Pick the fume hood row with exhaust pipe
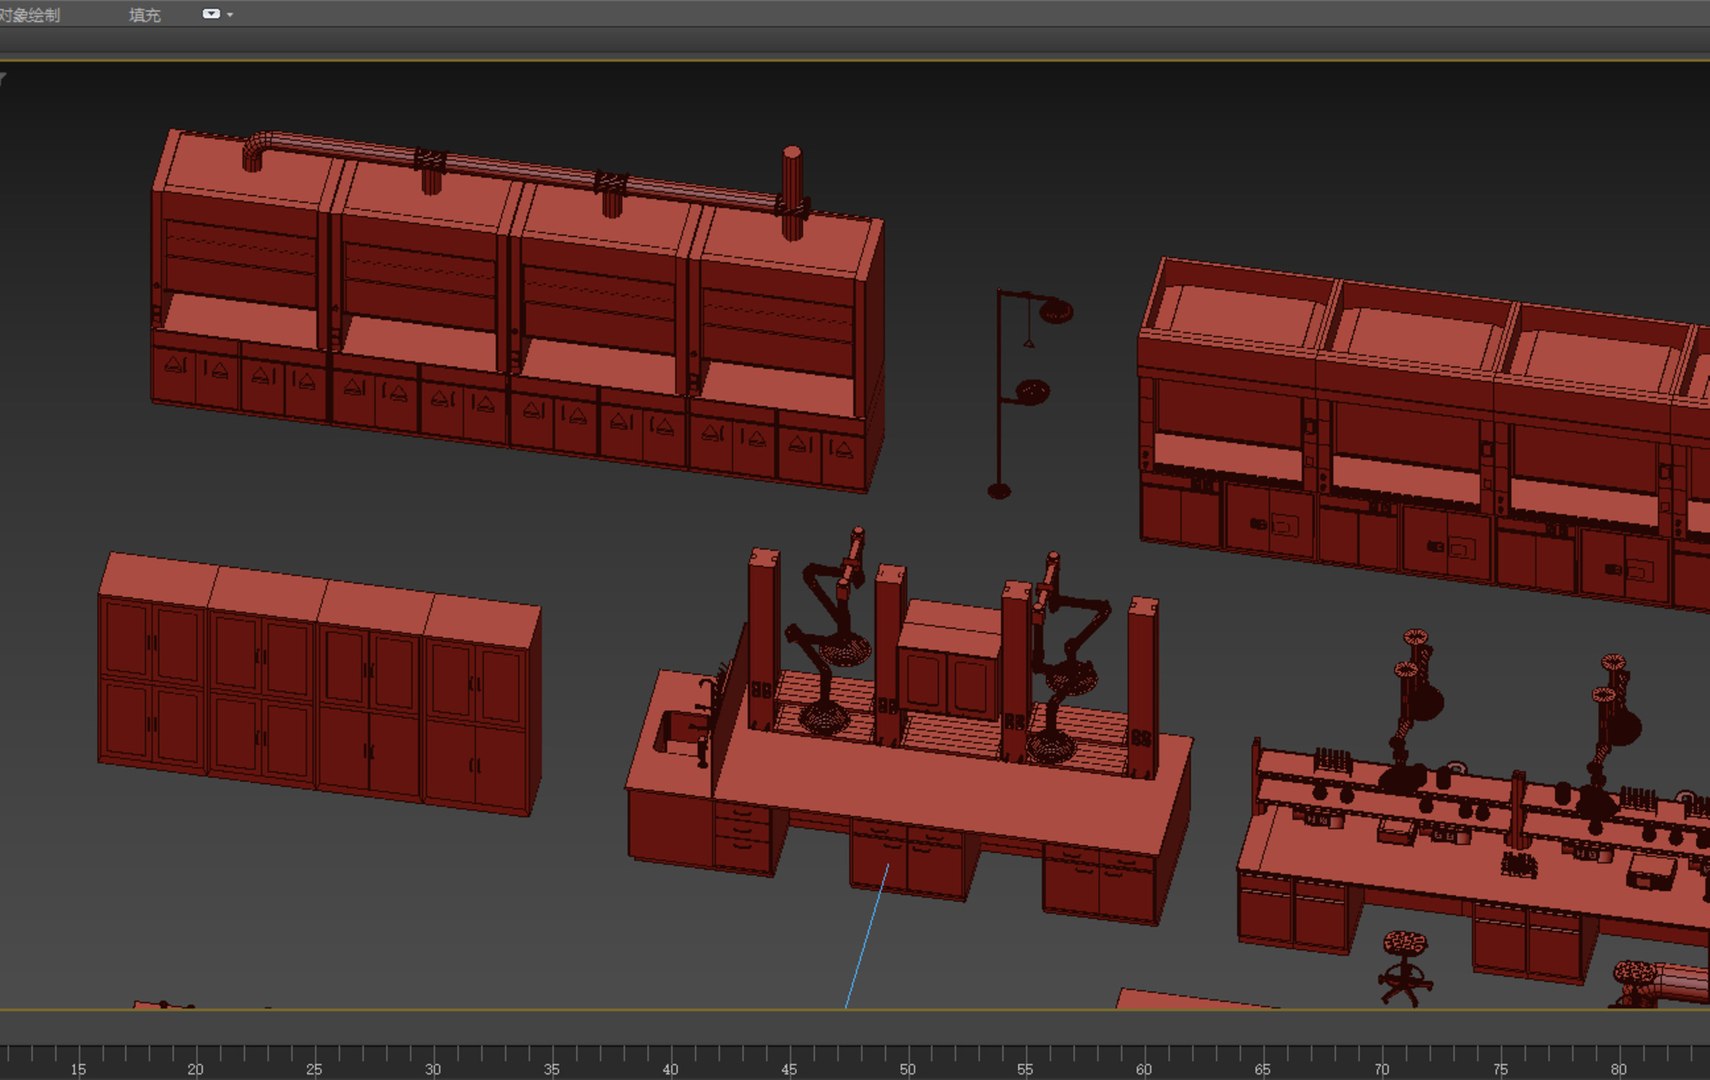1710x1080 pixels. [517, 310]
